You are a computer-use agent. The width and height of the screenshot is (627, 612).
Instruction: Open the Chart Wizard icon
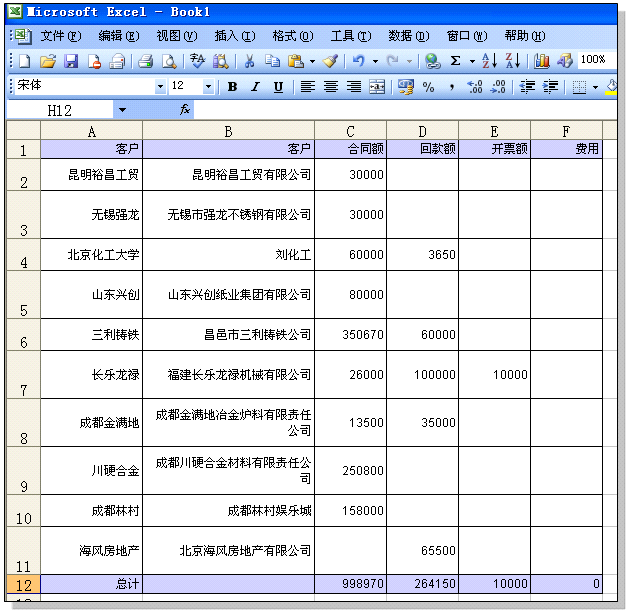(541, 61)
